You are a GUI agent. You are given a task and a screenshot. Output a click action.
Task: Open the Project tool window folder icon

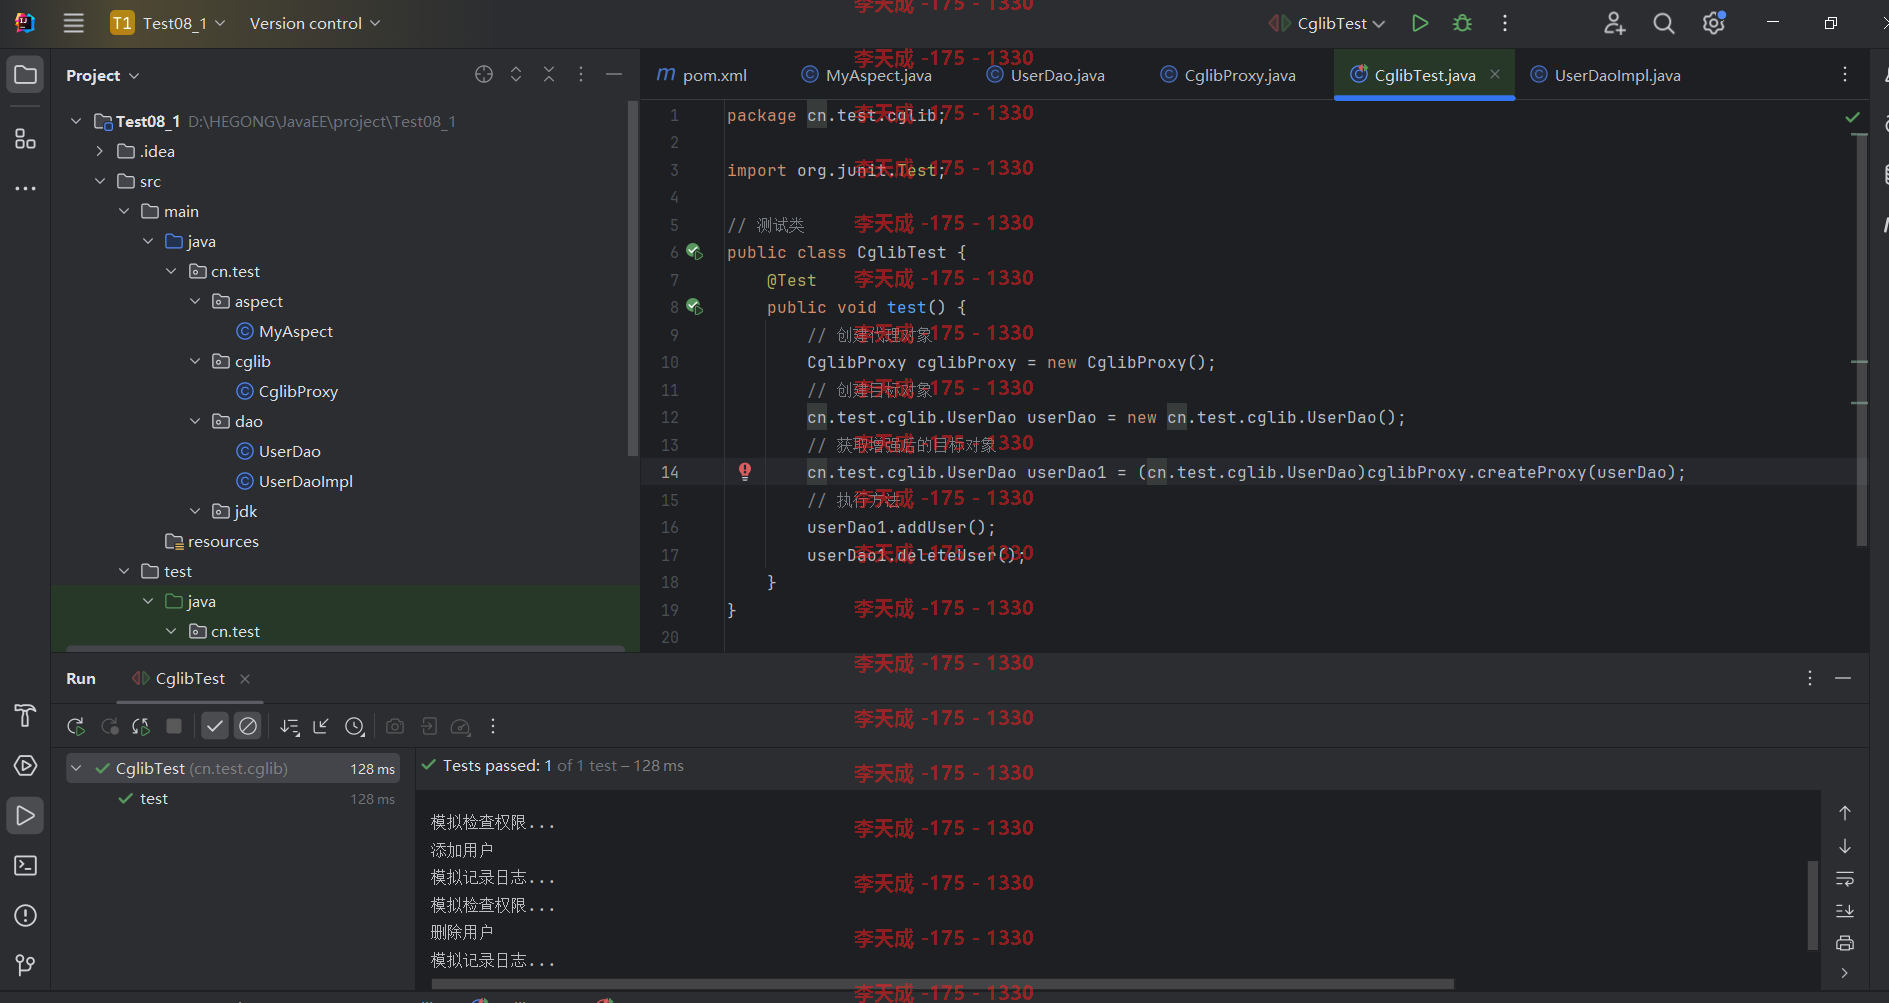click(x=26, y=75)
